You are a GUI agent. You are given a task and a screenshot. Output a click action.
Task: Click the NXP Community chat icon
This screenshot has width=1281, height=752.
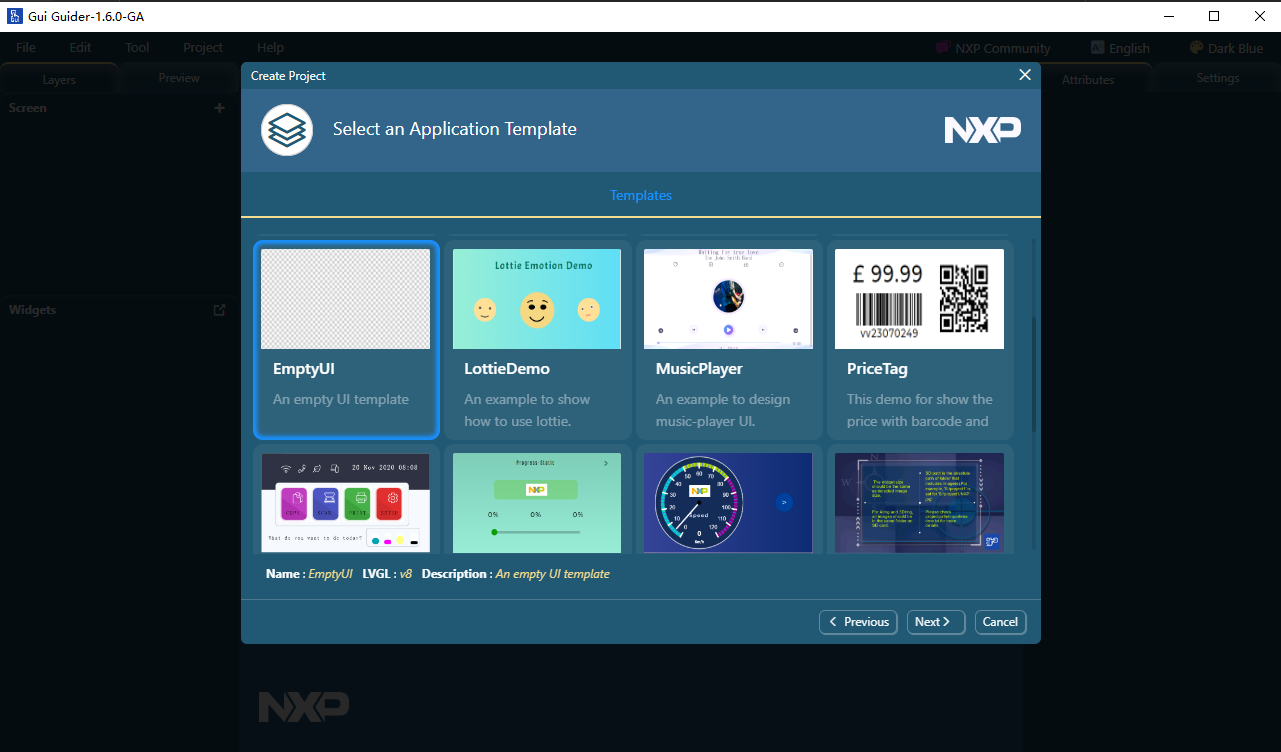942,48
